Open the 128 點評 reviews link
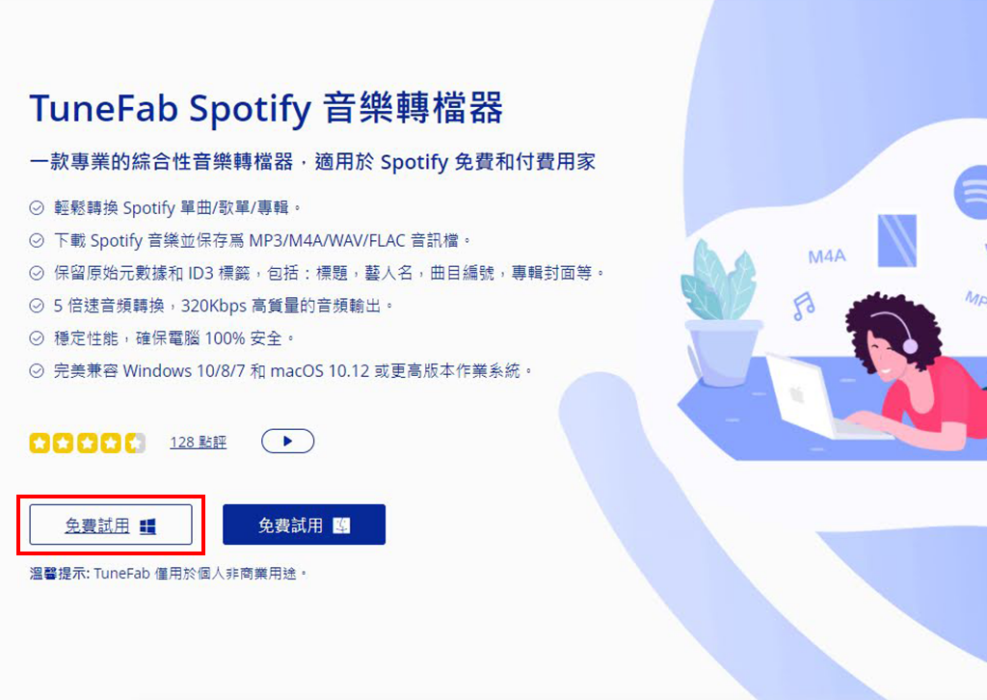The width and height of the screenshot is (987, 700). (198, 443)
